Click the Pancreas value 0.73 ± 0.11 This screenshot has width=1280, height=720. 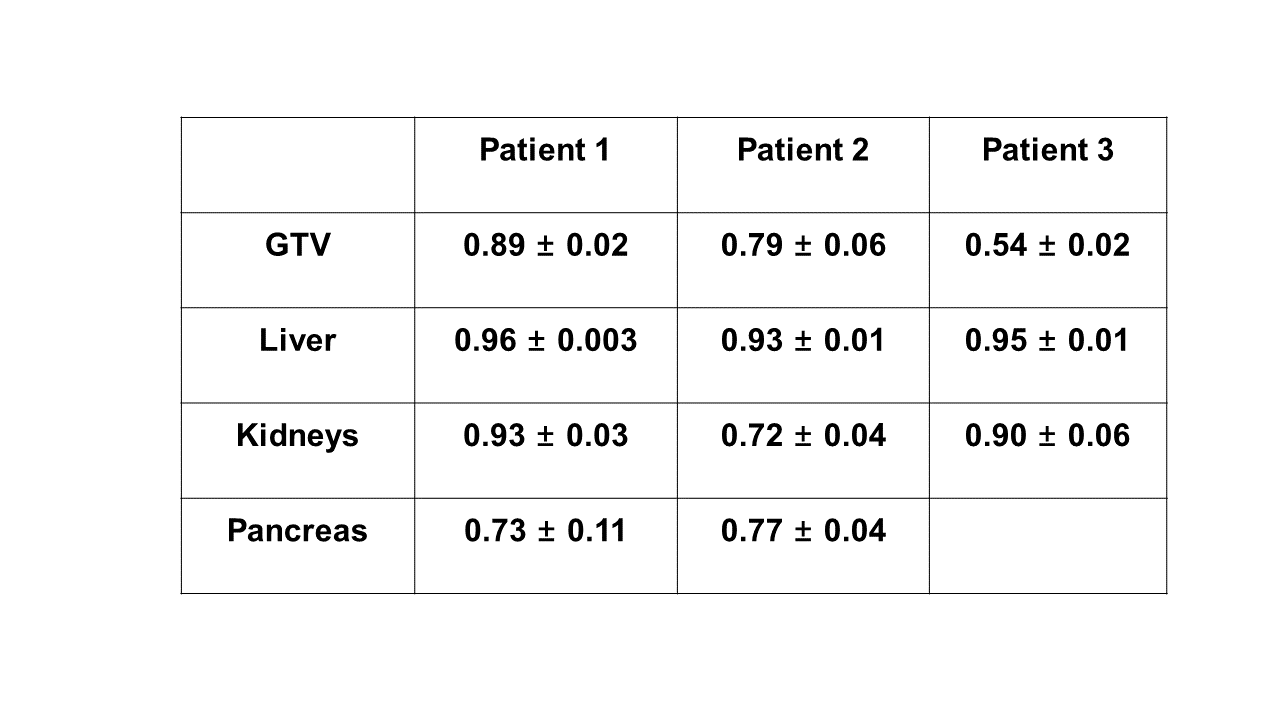tap(545, 530)
